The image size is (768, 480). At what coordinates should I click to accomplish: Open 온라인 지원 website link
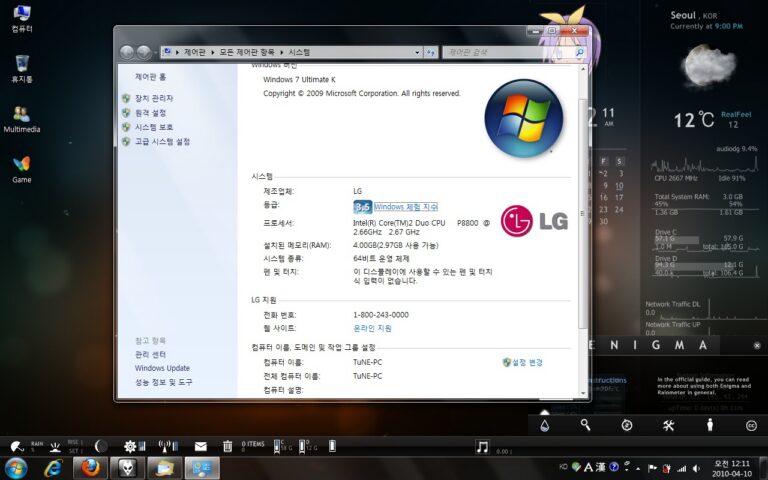point(372,328)
